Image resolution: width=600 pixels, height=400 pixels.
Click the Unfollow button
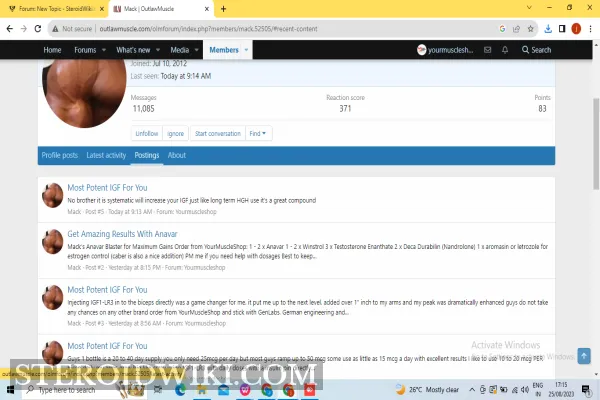147,133
